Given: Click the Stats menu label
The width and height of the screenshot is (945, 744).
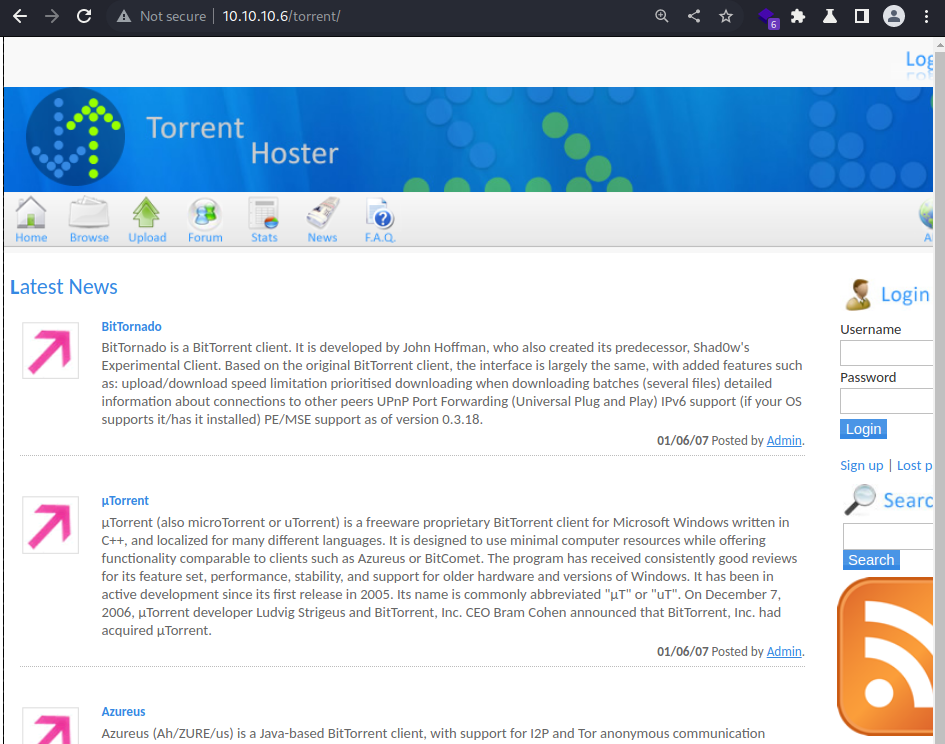Looking at the screenshot, I should tap(264, 238).
